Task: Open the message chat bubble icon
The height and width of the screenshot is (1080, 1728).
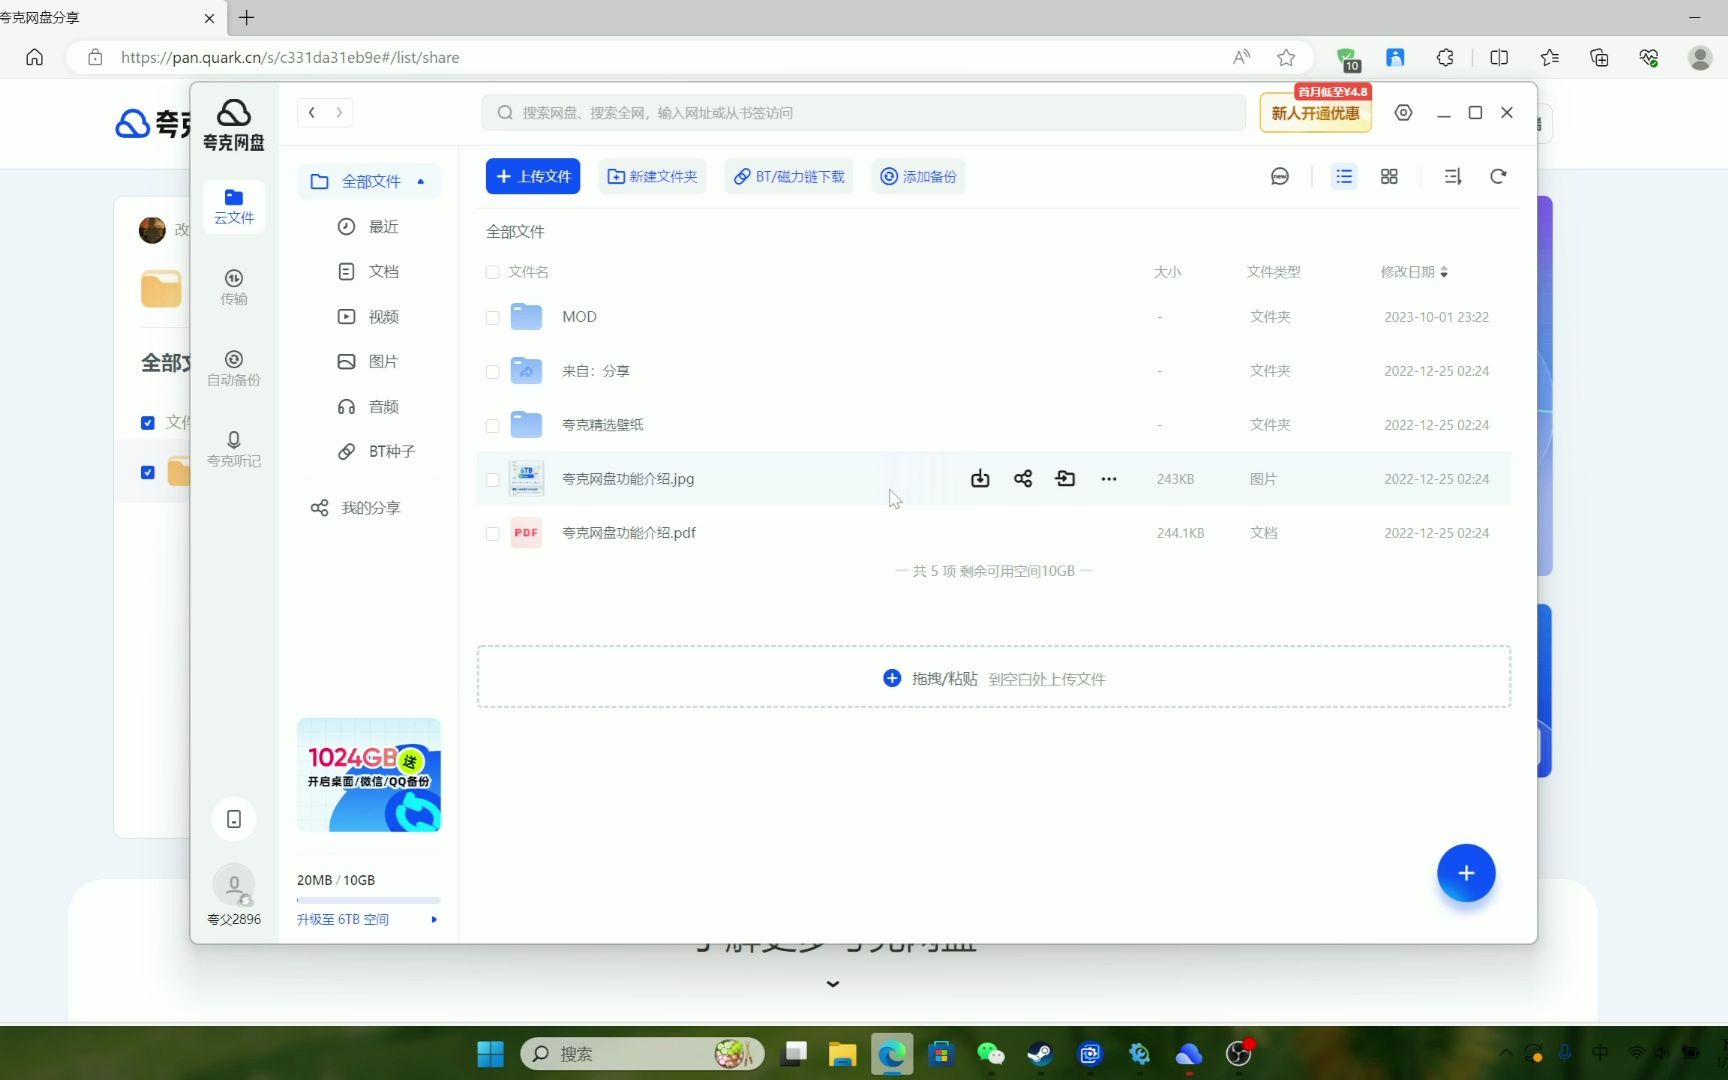Action: pyautogui.click(x=1279, y=176)
